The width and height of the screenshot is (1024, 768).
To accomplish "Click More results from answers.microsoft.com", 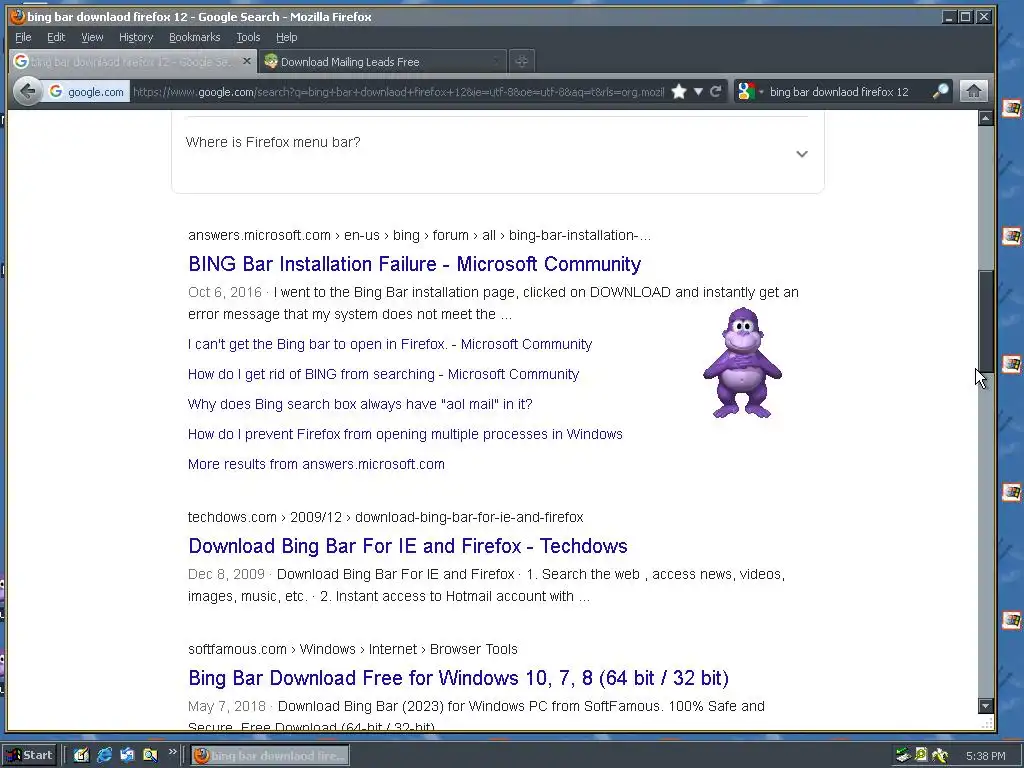I will (x=316, y=464).
